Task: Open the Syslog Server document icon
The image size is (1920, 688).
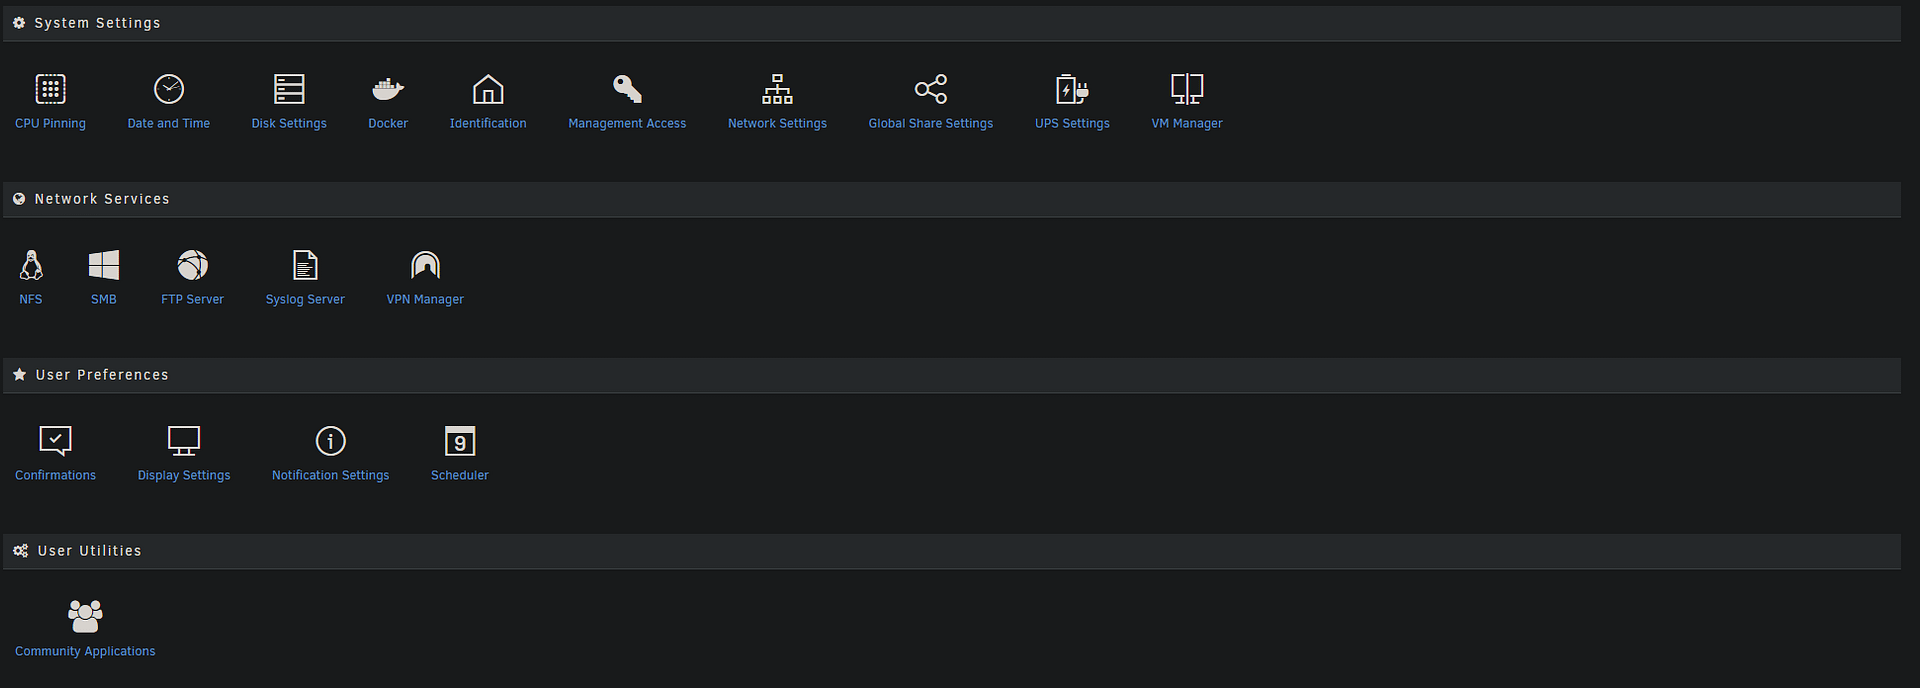Action: pyautogui.click(x=305, y=265)
